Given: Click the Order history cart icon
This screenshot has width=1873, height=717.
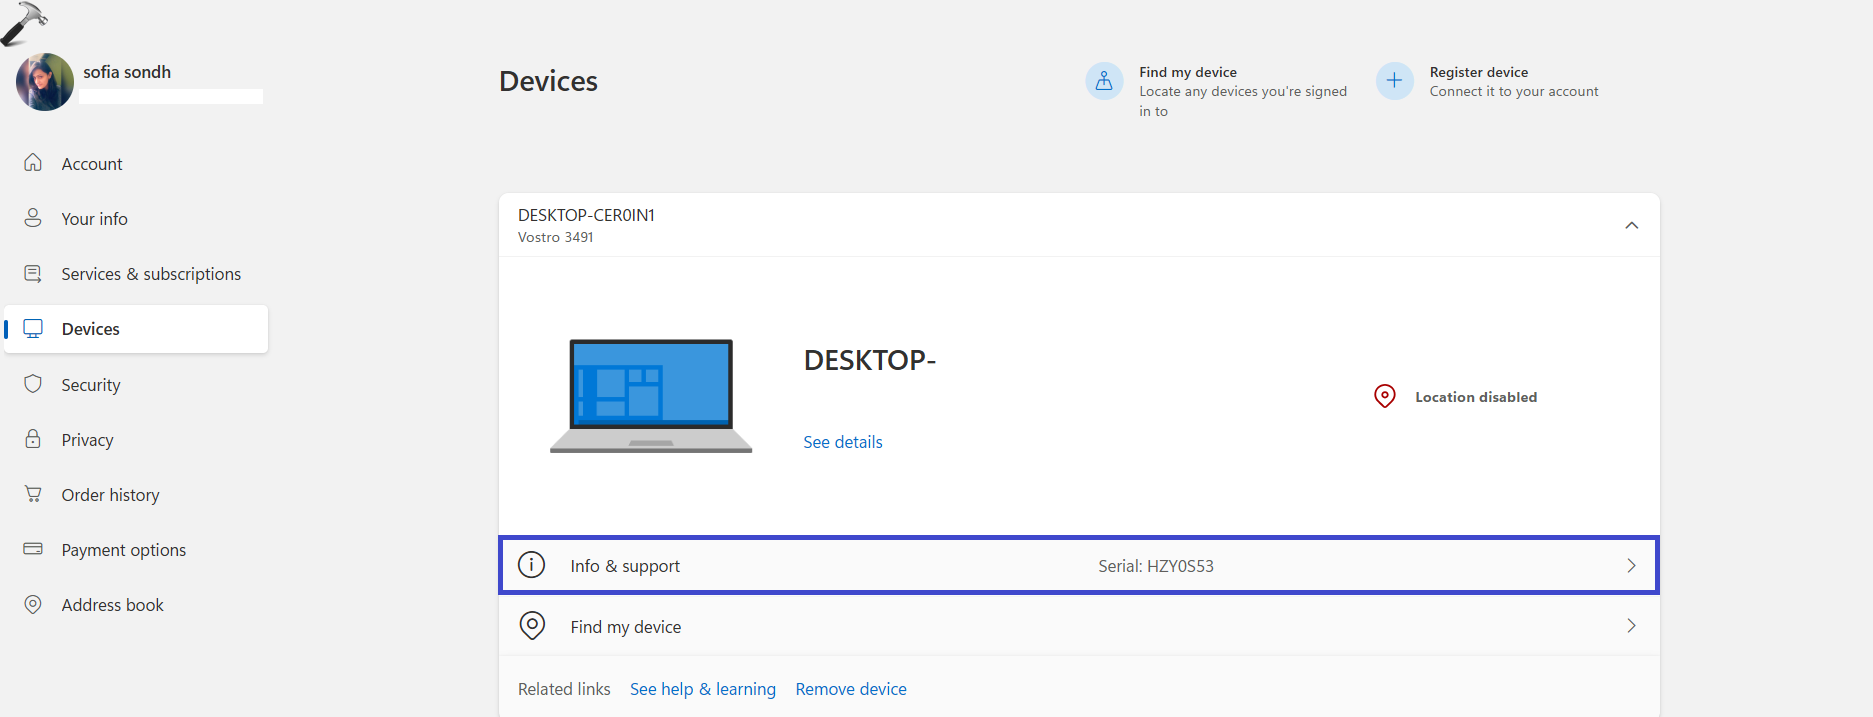Looking at the screenshot, I should click(33, 494).
